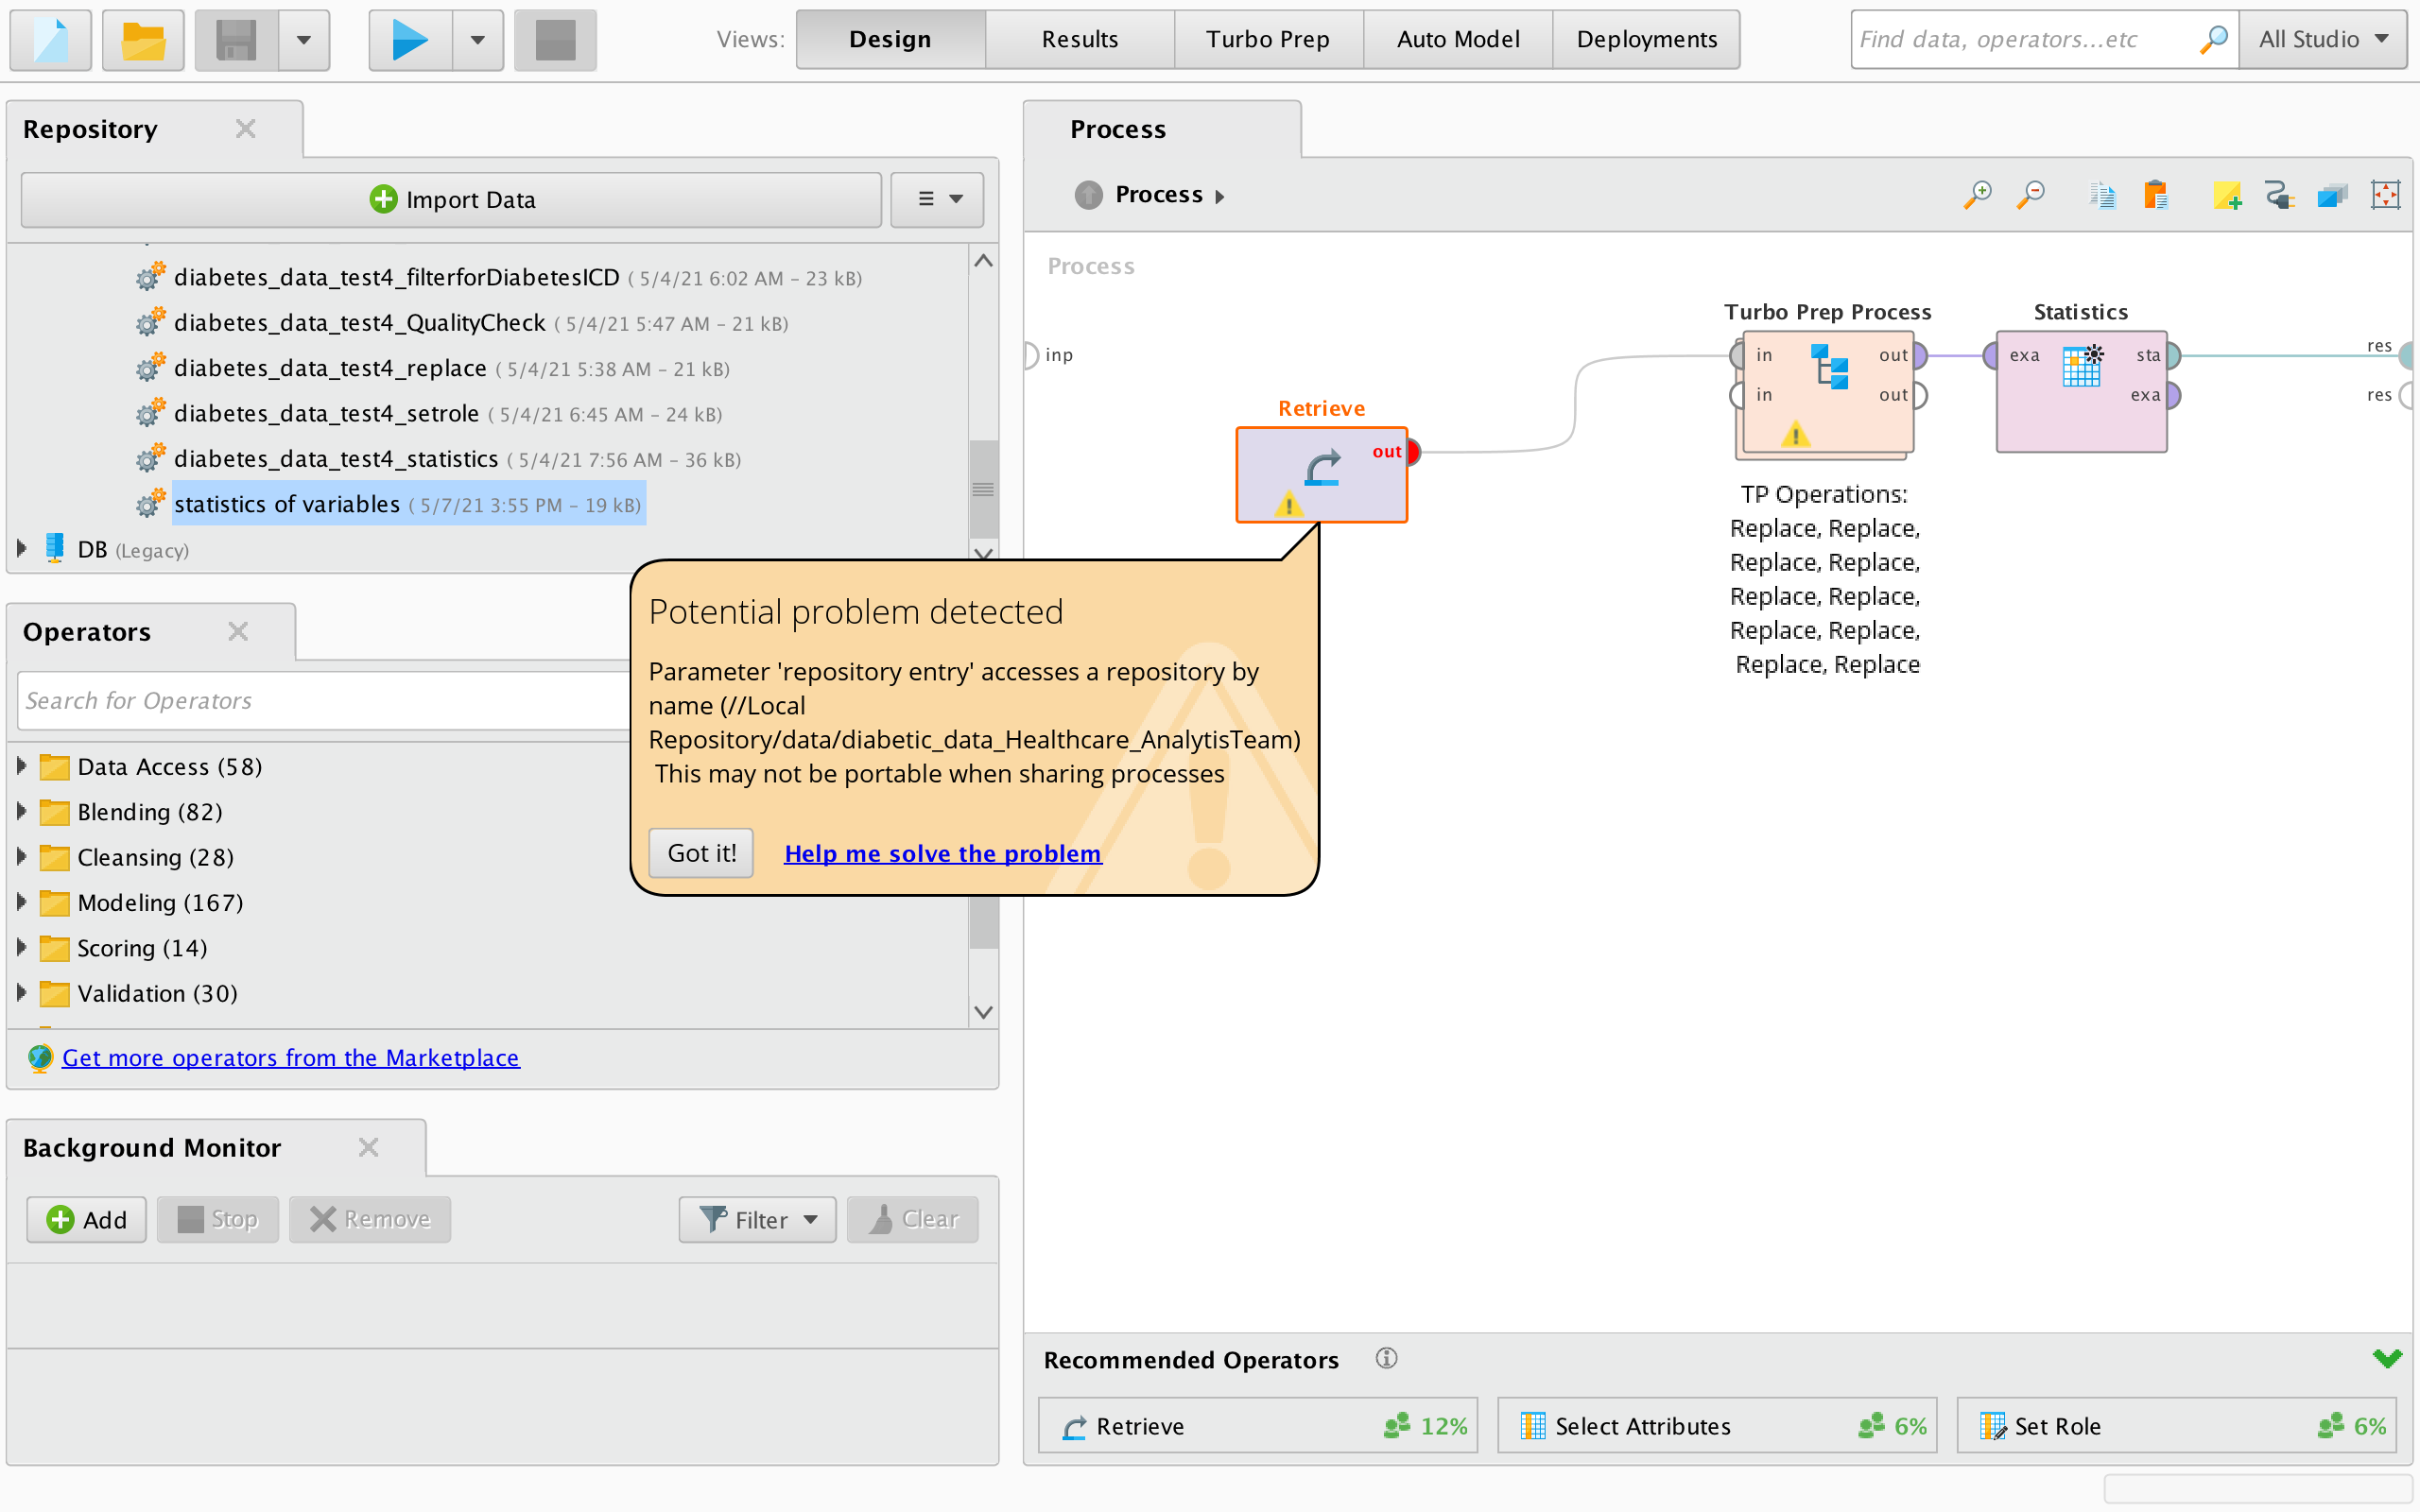Dismiss the warning with Got it! button
This screenshot has width=2420, height=1512.
[x=701, y=853]
